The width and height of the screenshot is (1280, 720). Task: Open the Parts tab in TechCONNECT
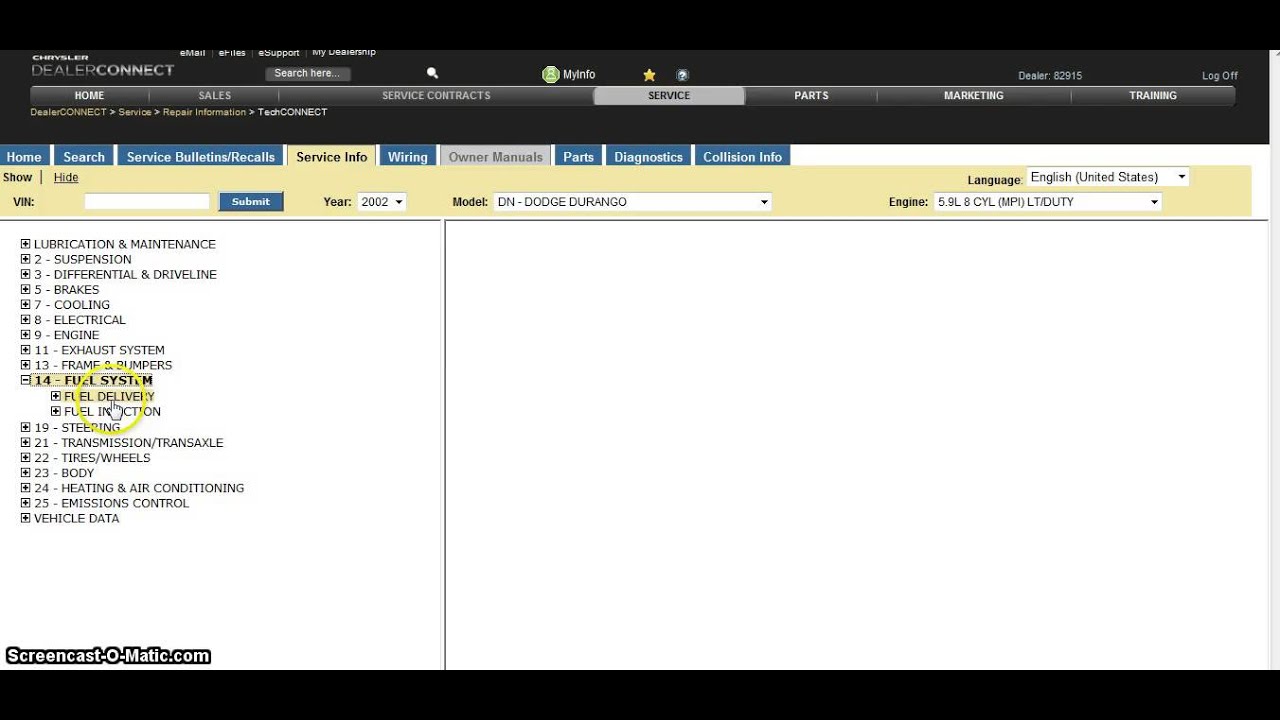(x=578, y=157)
